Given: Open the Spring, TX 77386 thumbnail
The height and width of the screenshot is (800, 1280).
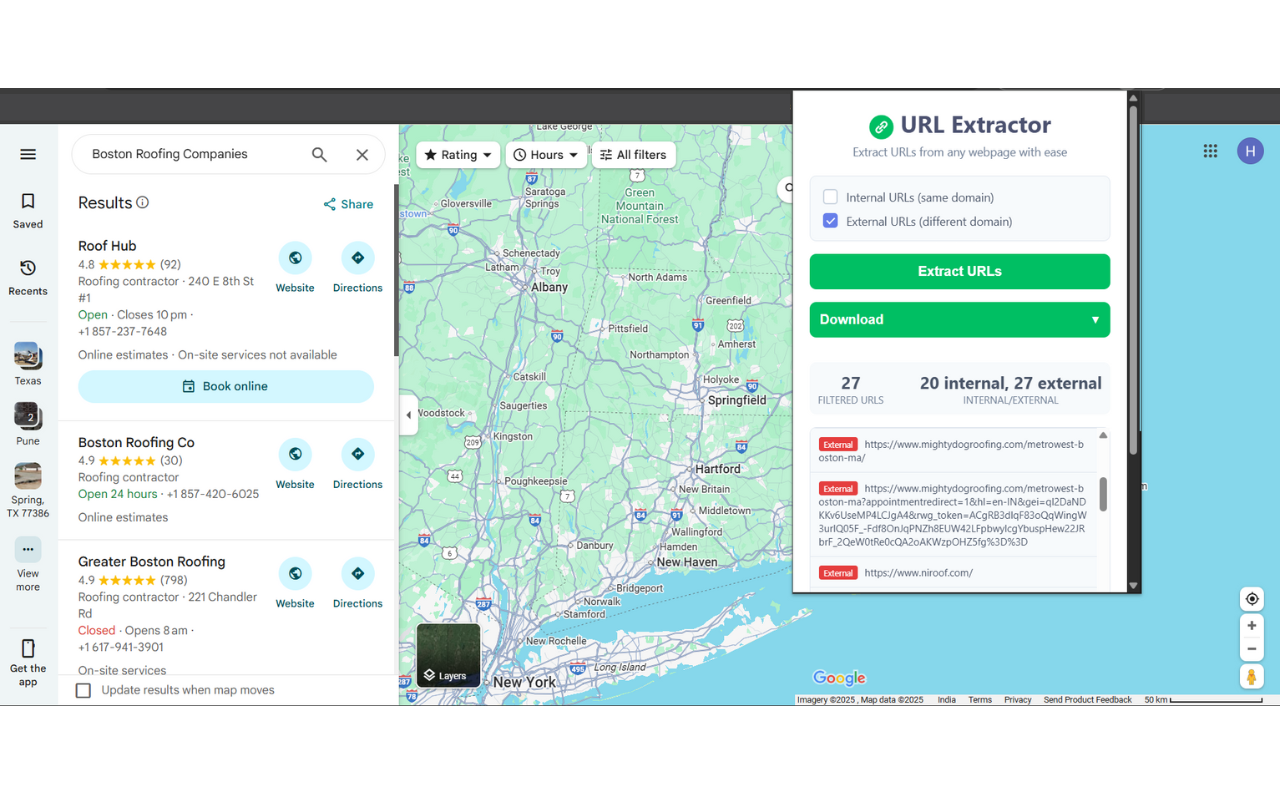Looking at the screenshot, I should tap(28, 476).
